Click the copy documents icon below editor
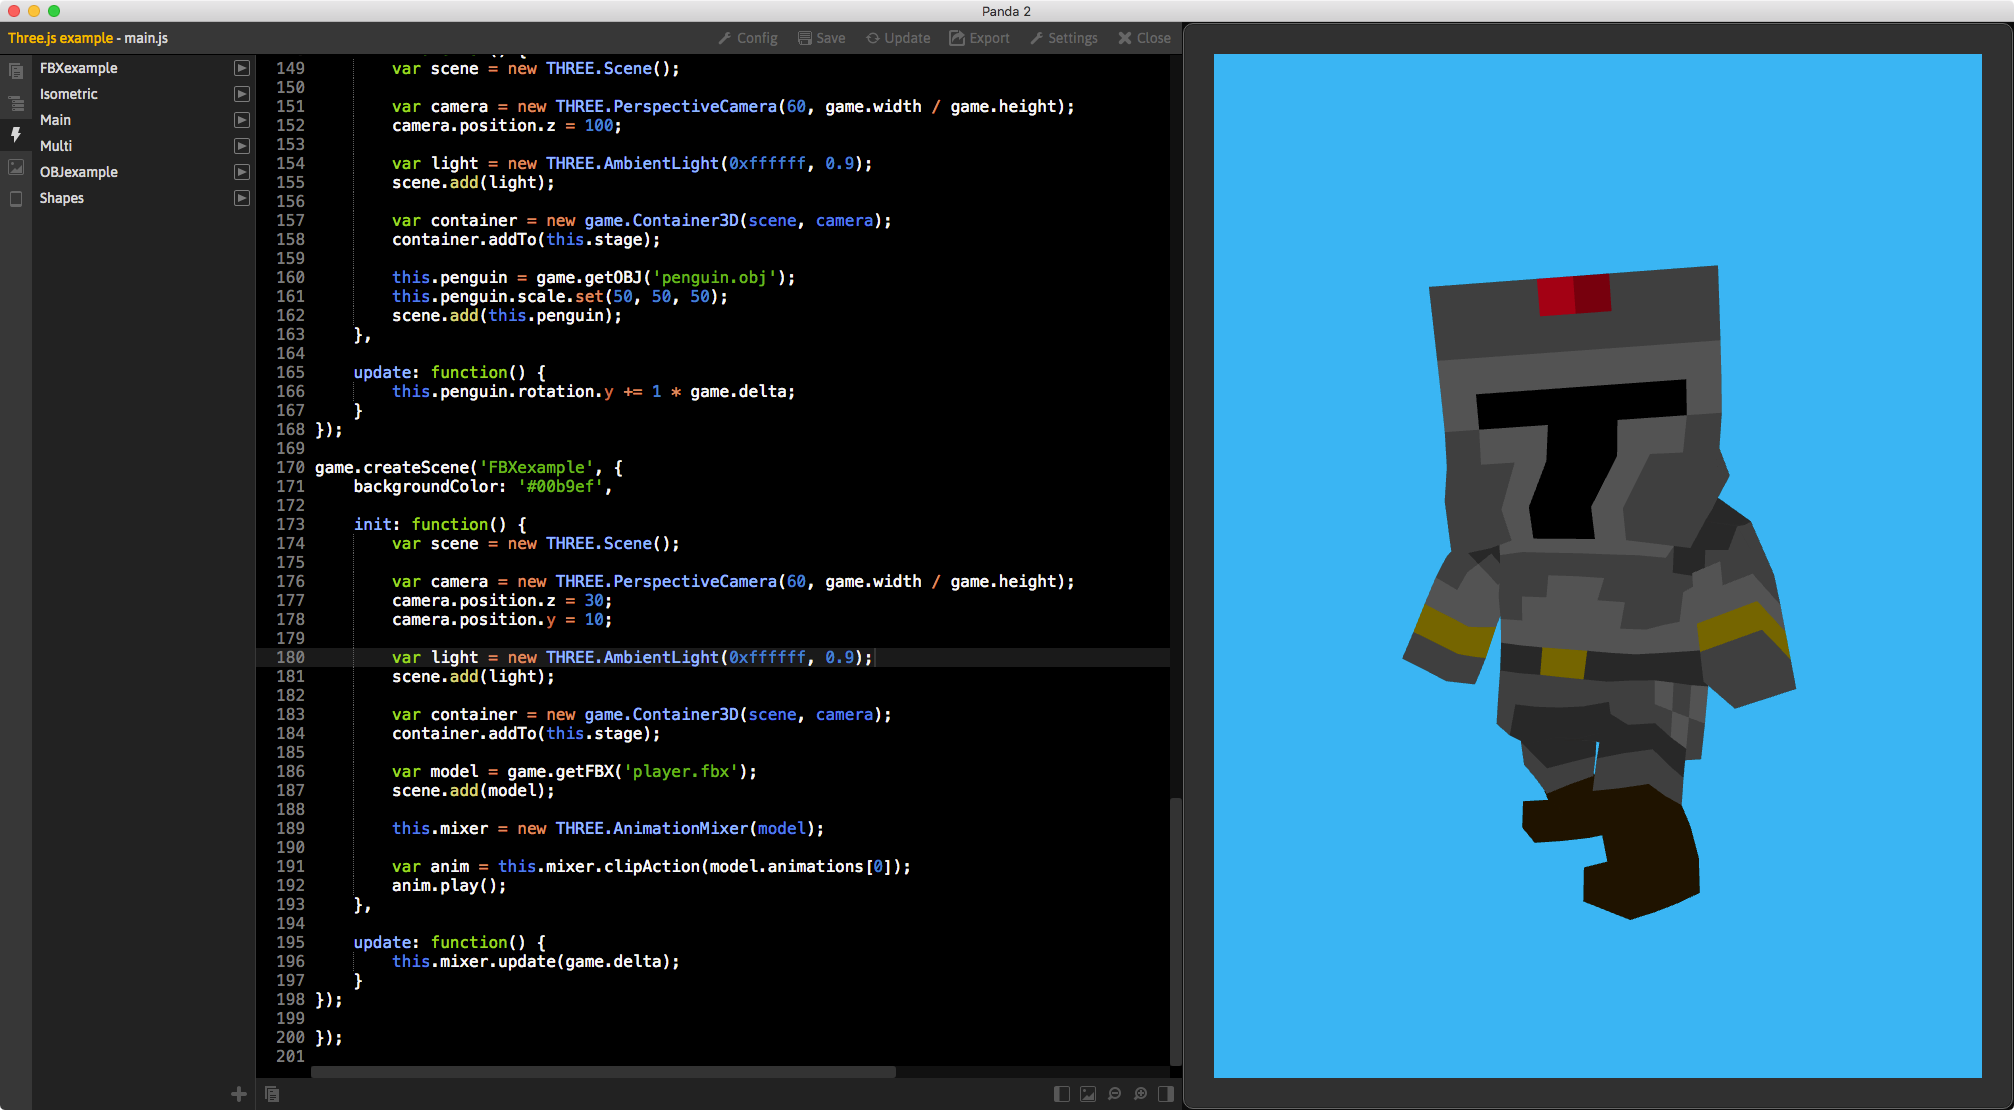Screen dimensions: 2014x1110 [x=272, y=1094]
